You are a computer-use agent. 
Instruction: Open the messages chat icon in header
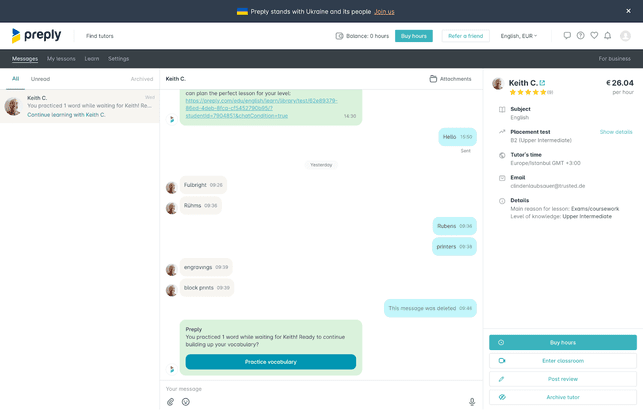pyautogui.click(x=567, y=36)
